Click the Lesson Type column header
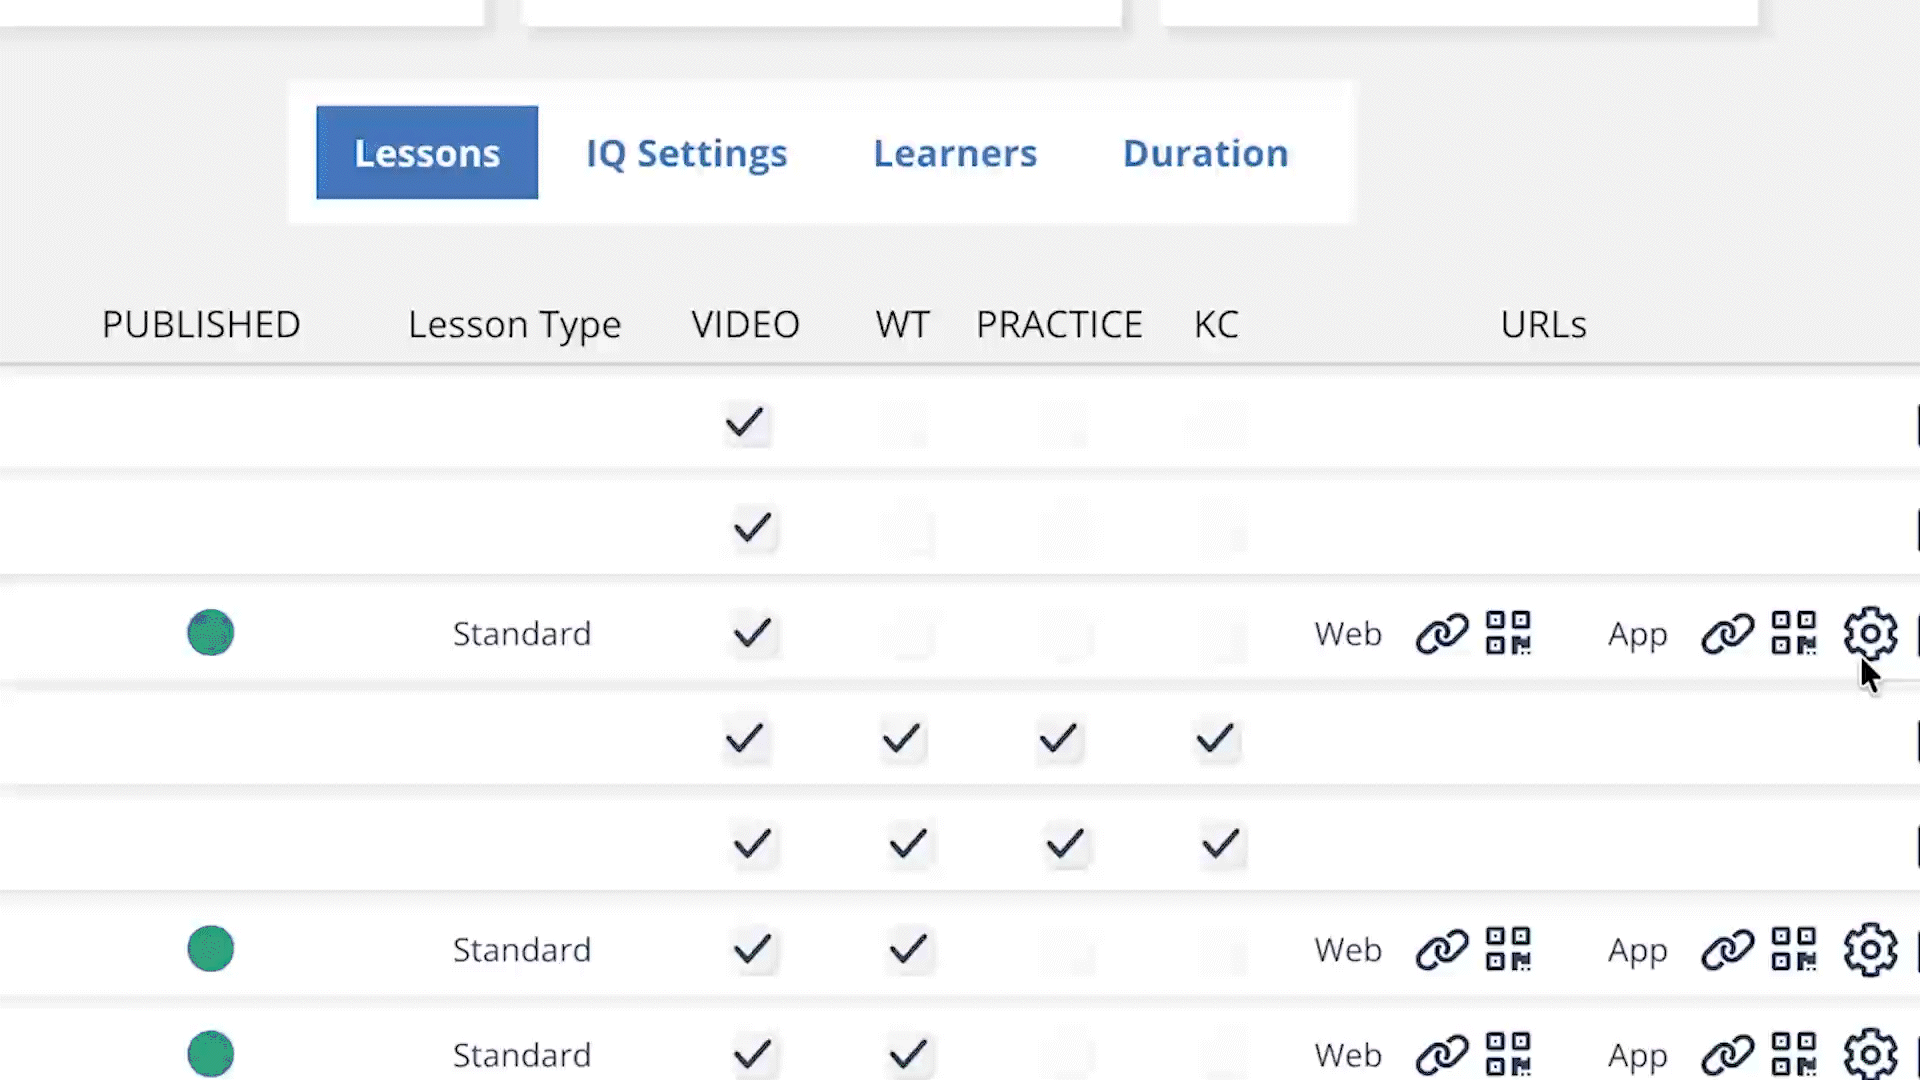 click(x=514, y=324)
